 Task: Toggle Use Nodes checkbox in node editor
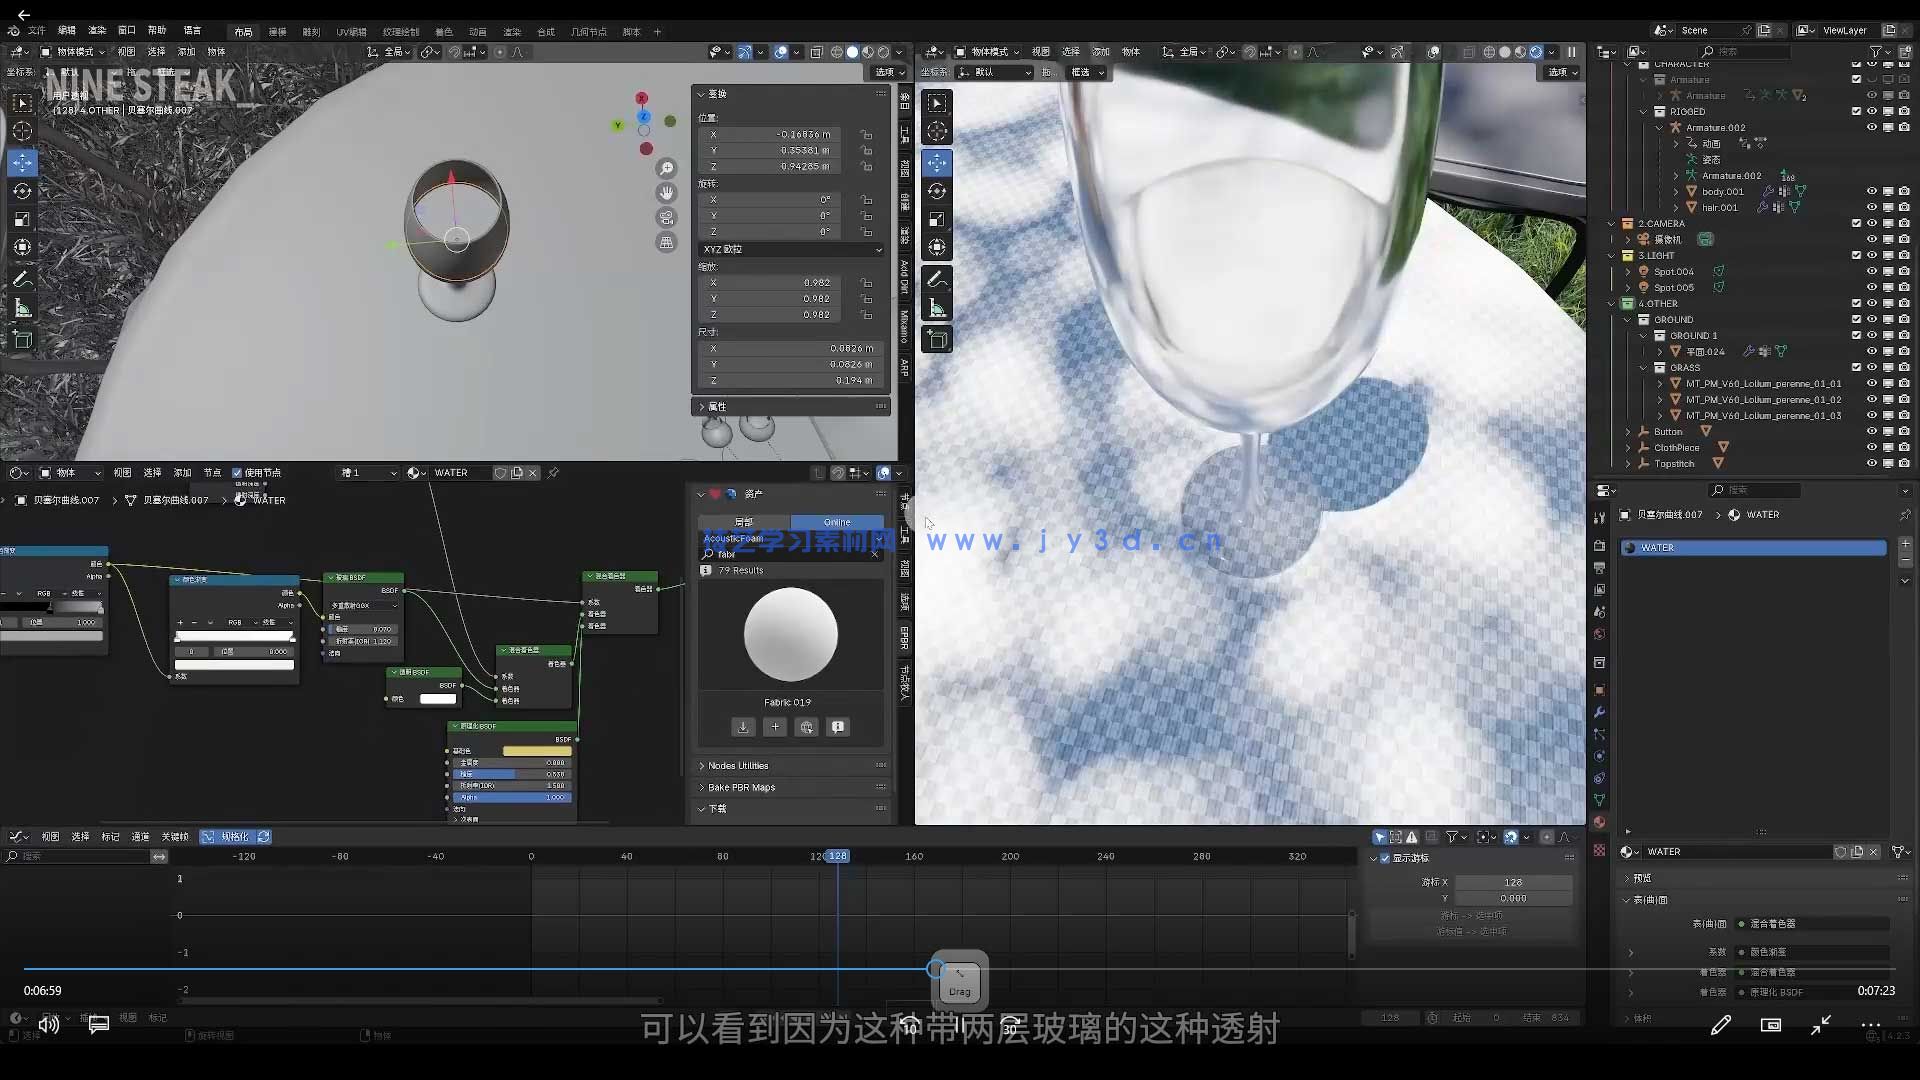point(238,473)
